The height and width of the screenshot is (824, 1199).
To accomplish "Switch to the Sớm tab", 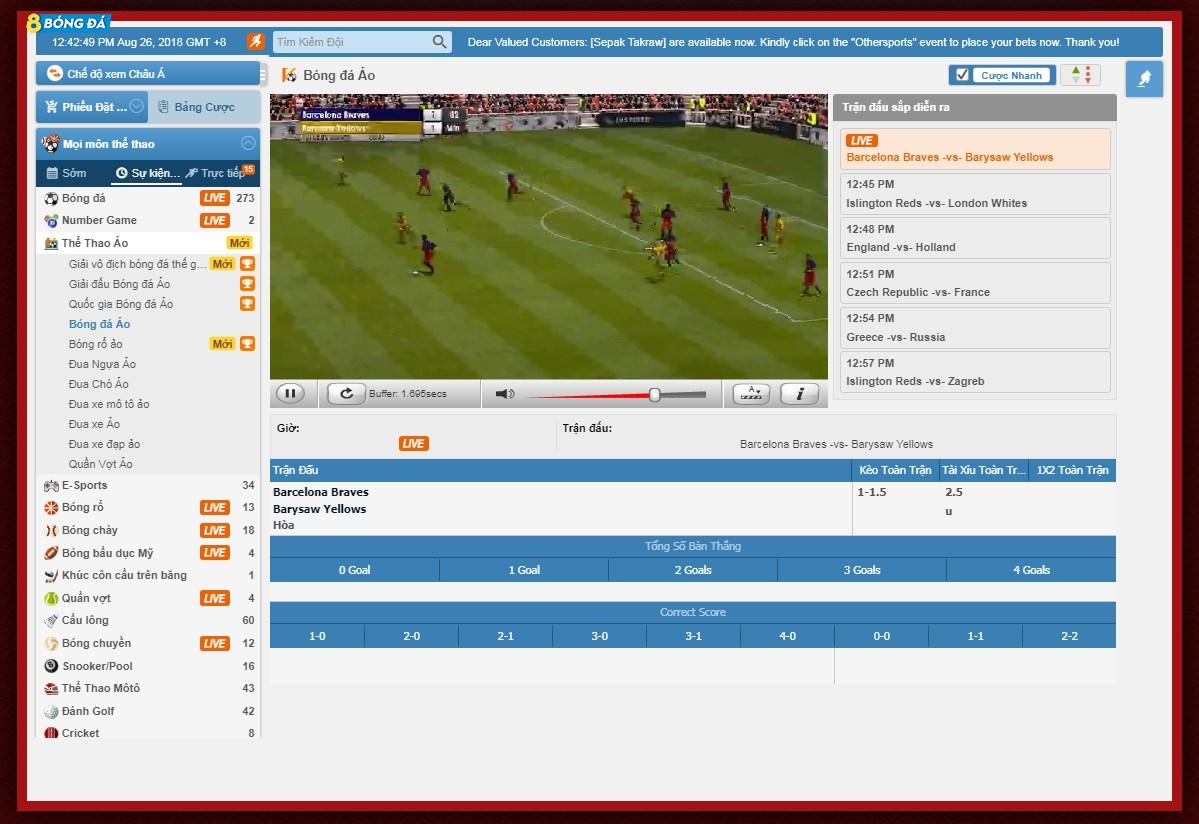I will (x=67, y=173).
